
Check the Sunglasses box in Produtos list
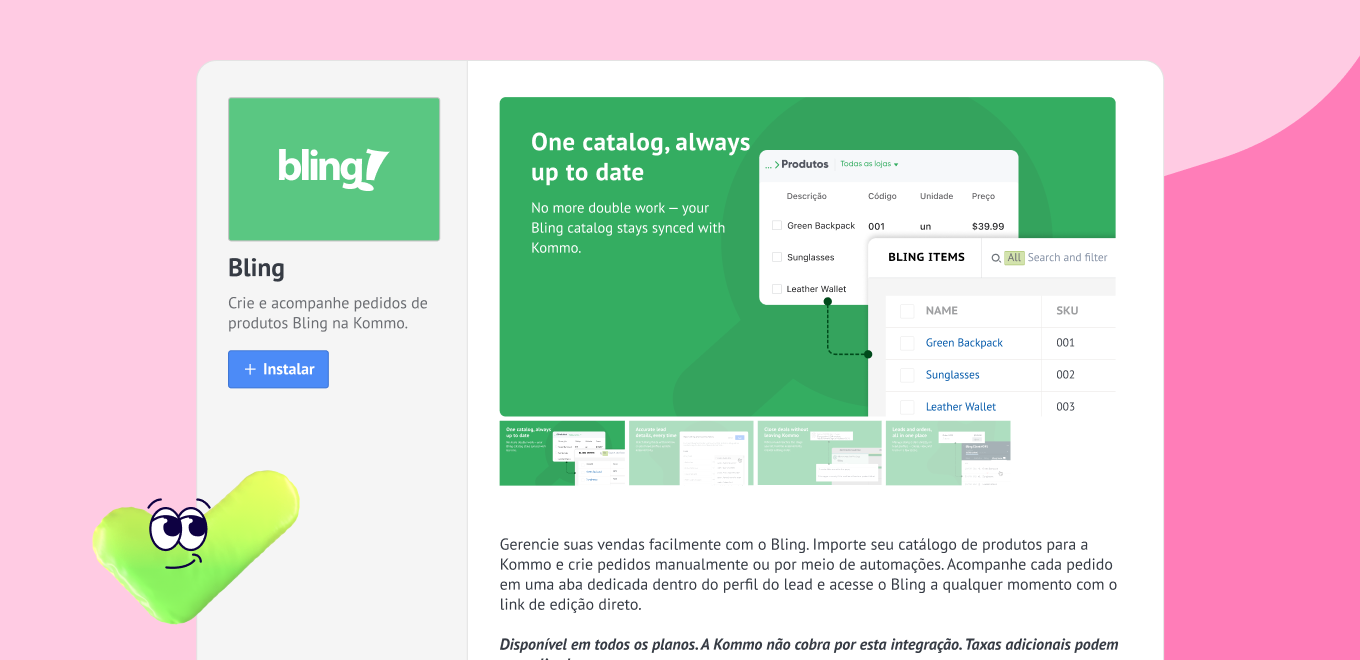pyautogui.click(x=777, y=257)
